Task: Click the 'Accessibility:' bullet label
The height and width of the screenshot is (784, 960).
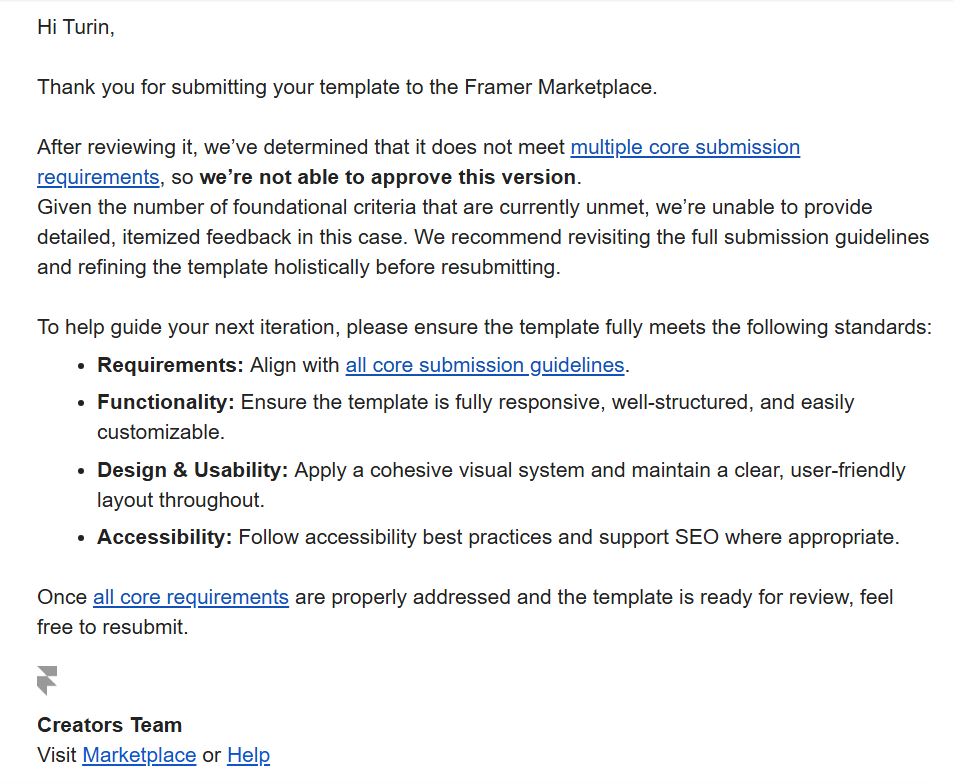Action: pos(165,537)
